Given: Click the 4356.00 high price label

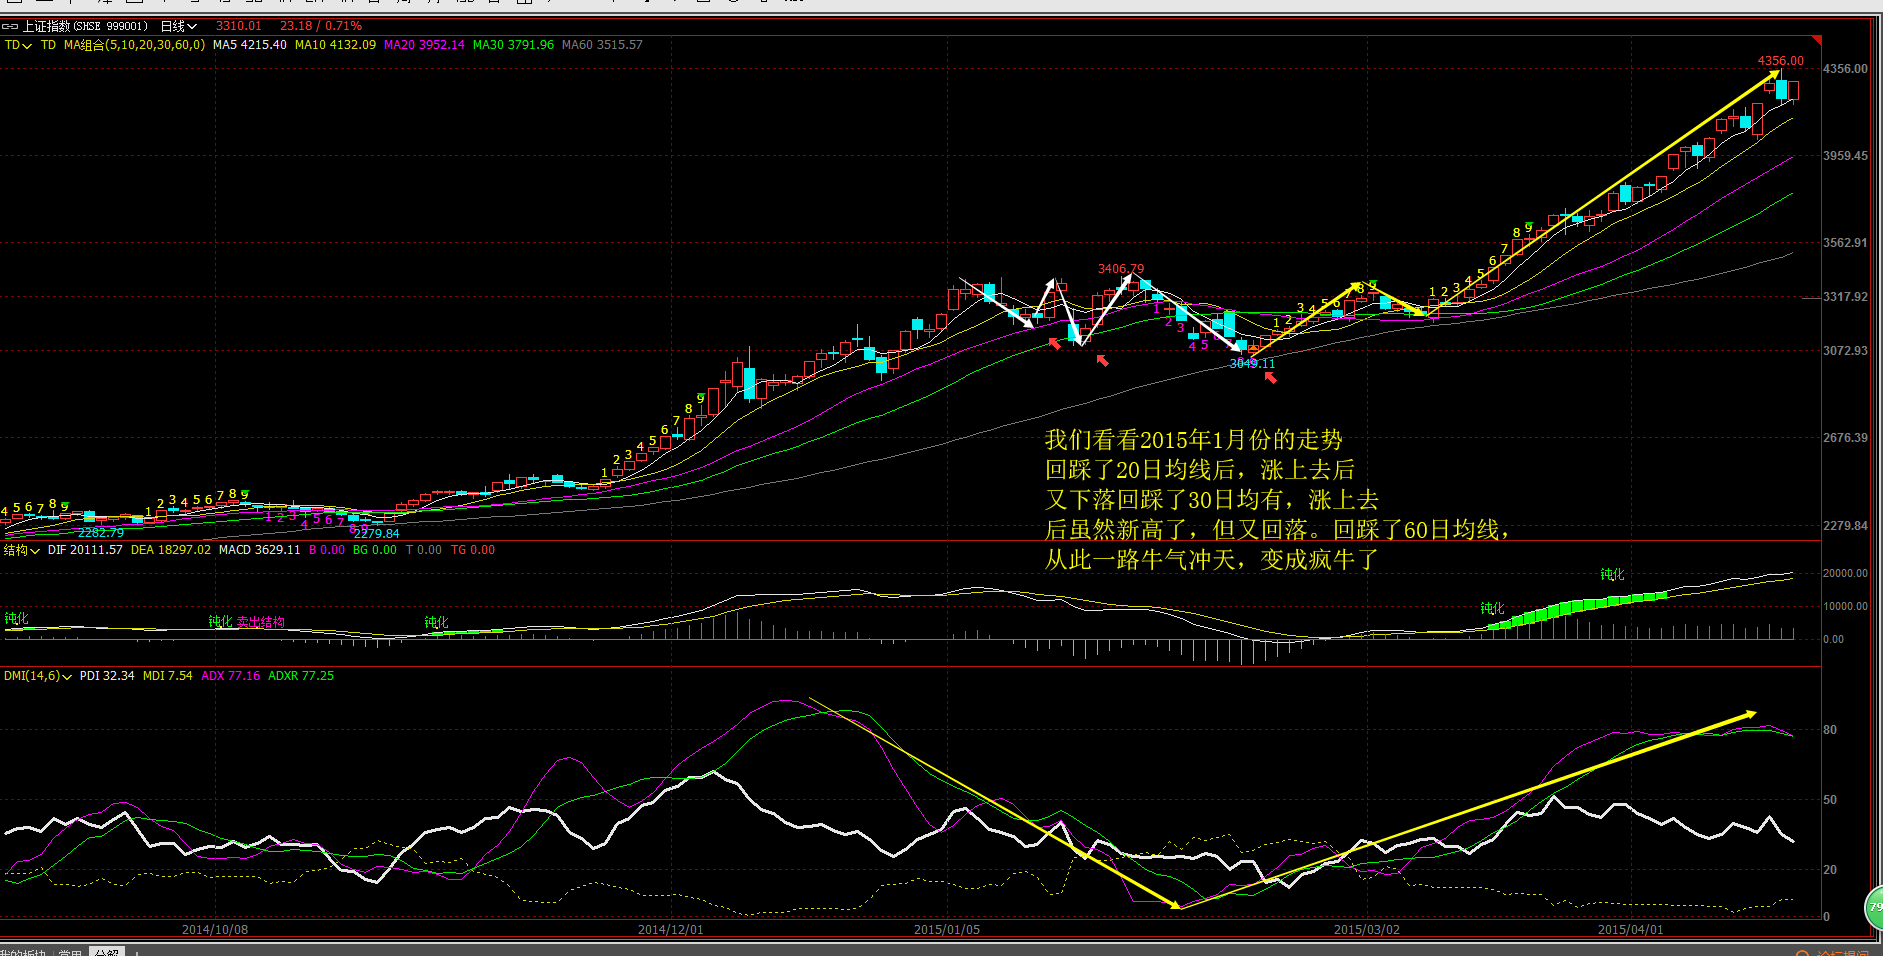Looking at the screenshot, I should (1781, 61).
